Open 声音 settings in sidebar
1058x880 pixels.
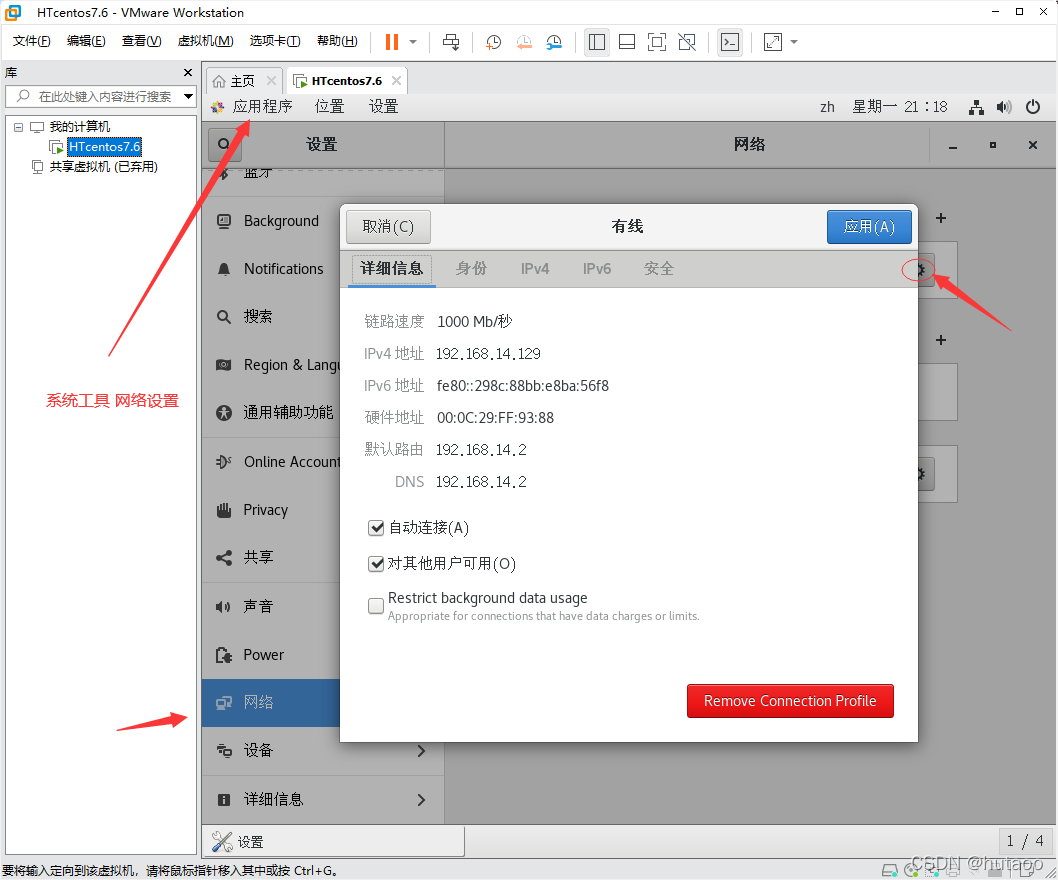click(270, 607)
